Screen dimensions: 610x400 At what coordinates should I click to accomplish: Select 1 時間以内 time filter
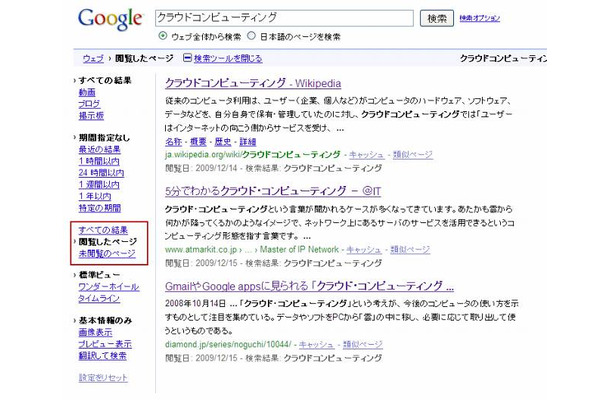point(99,161)
